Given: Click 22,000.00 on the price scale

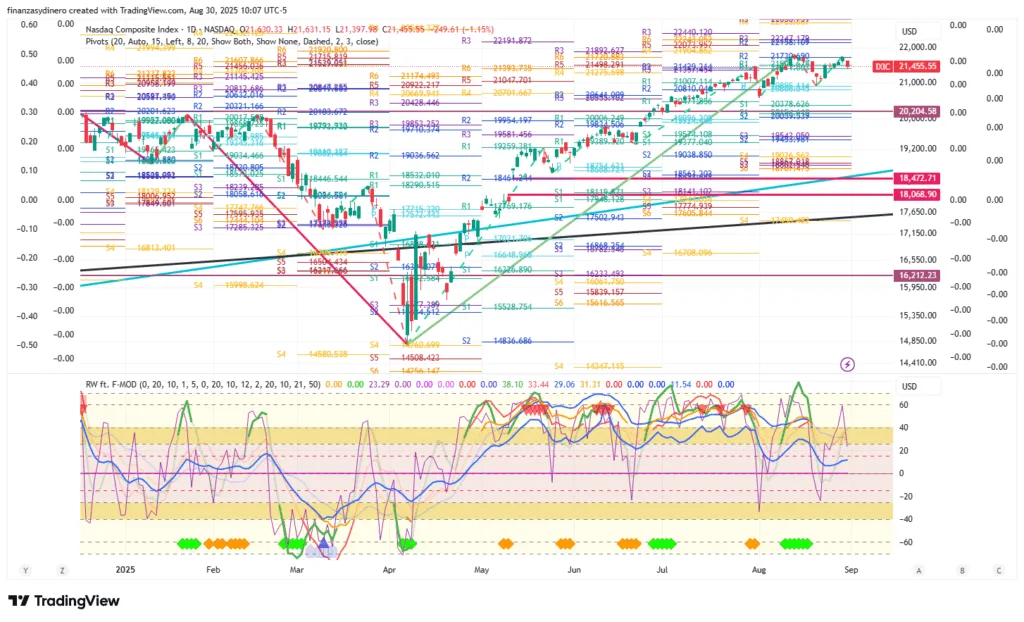Looking at the screenshot, I should tap(918, 47).
